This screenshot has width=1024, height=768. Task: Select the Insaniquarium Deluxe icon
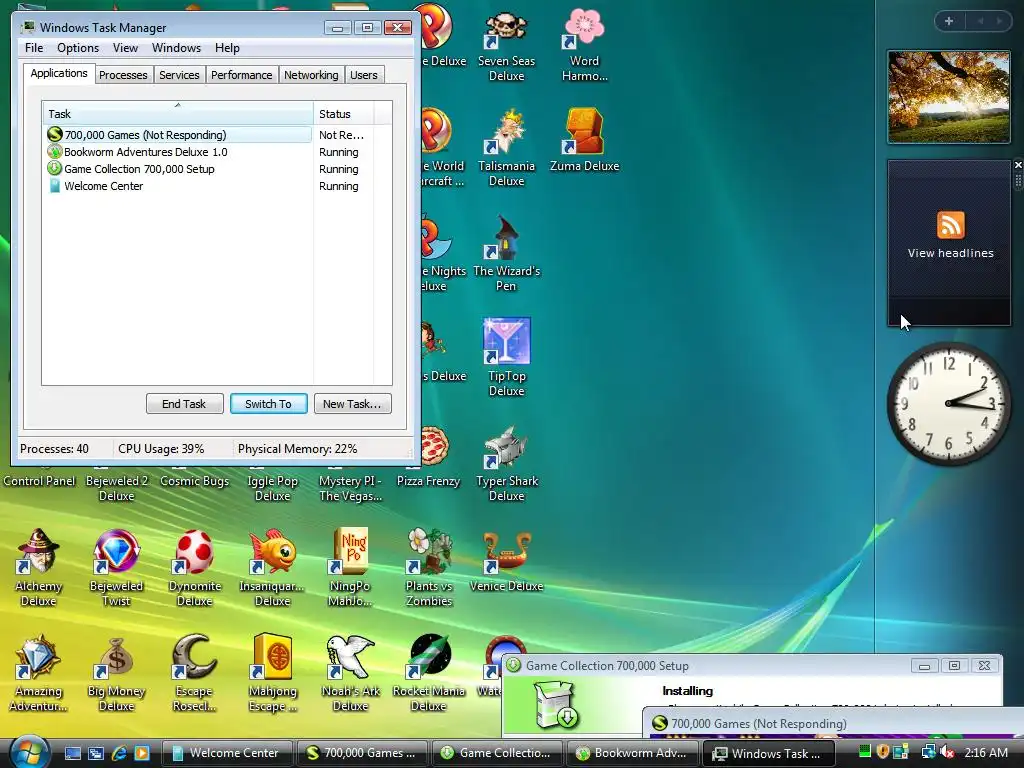click(272, 569)
